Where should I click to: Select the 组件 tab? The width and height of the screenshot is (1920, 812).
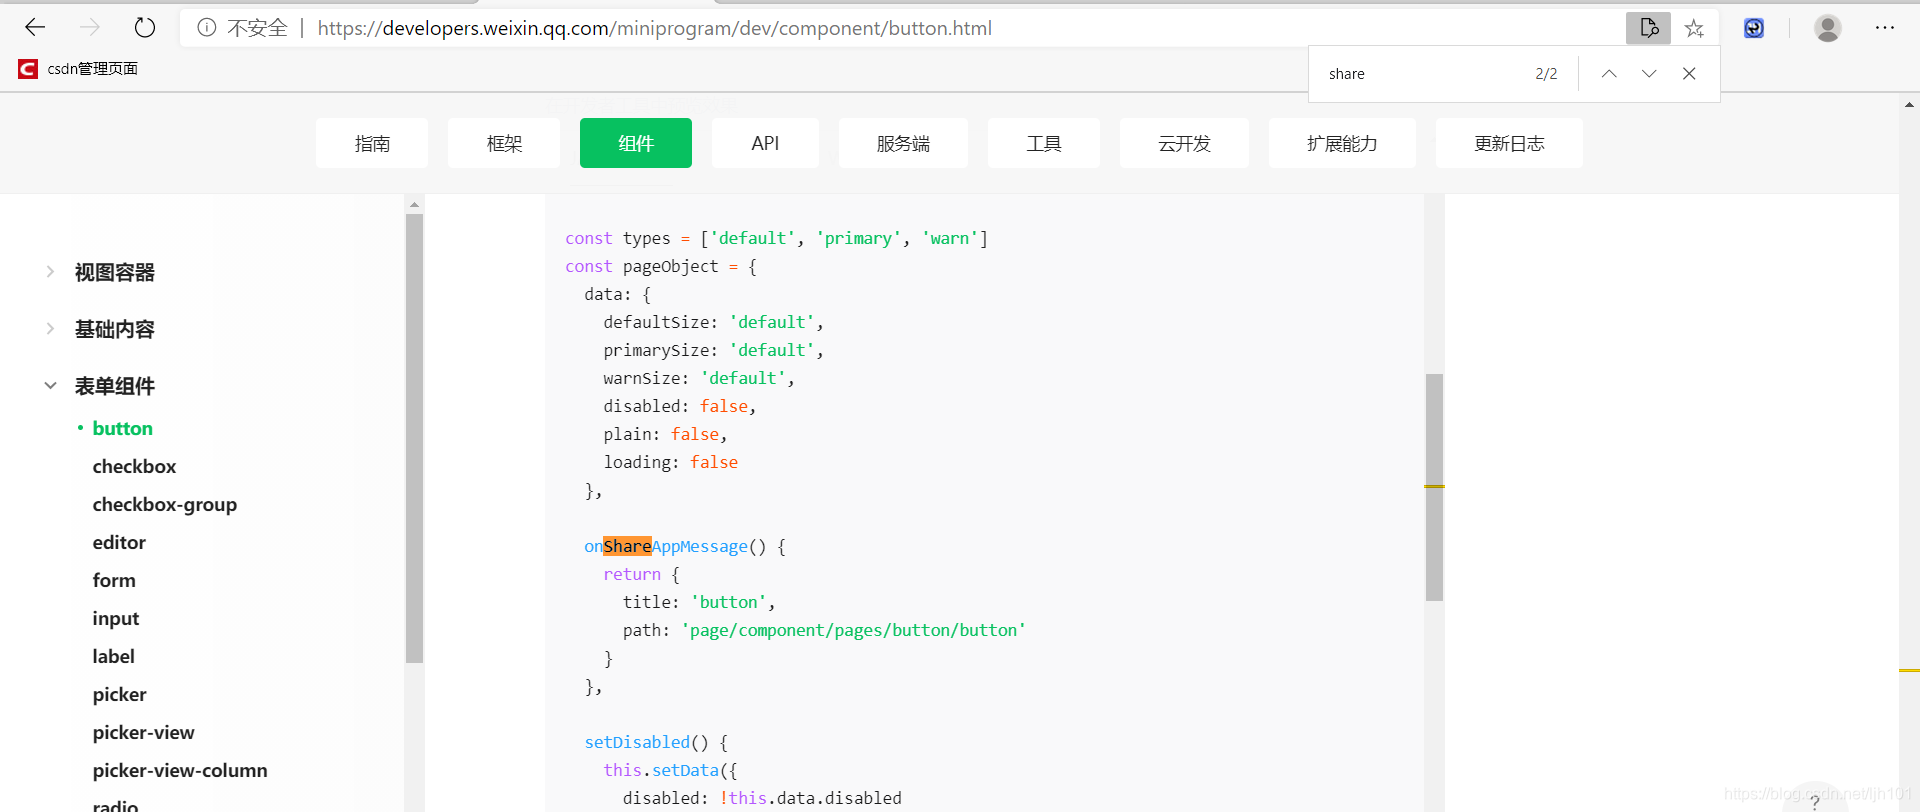636,143
